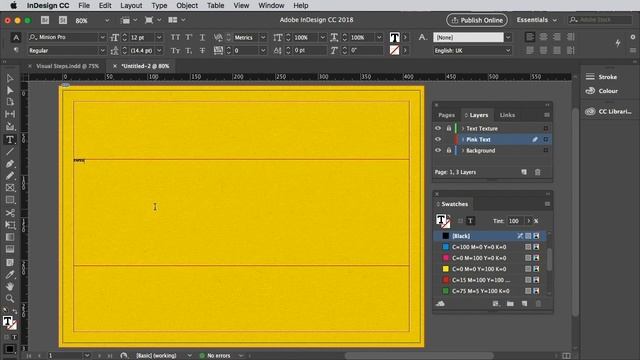Open the Table menu
Screen dimensions: 640x360
[215, 5]
